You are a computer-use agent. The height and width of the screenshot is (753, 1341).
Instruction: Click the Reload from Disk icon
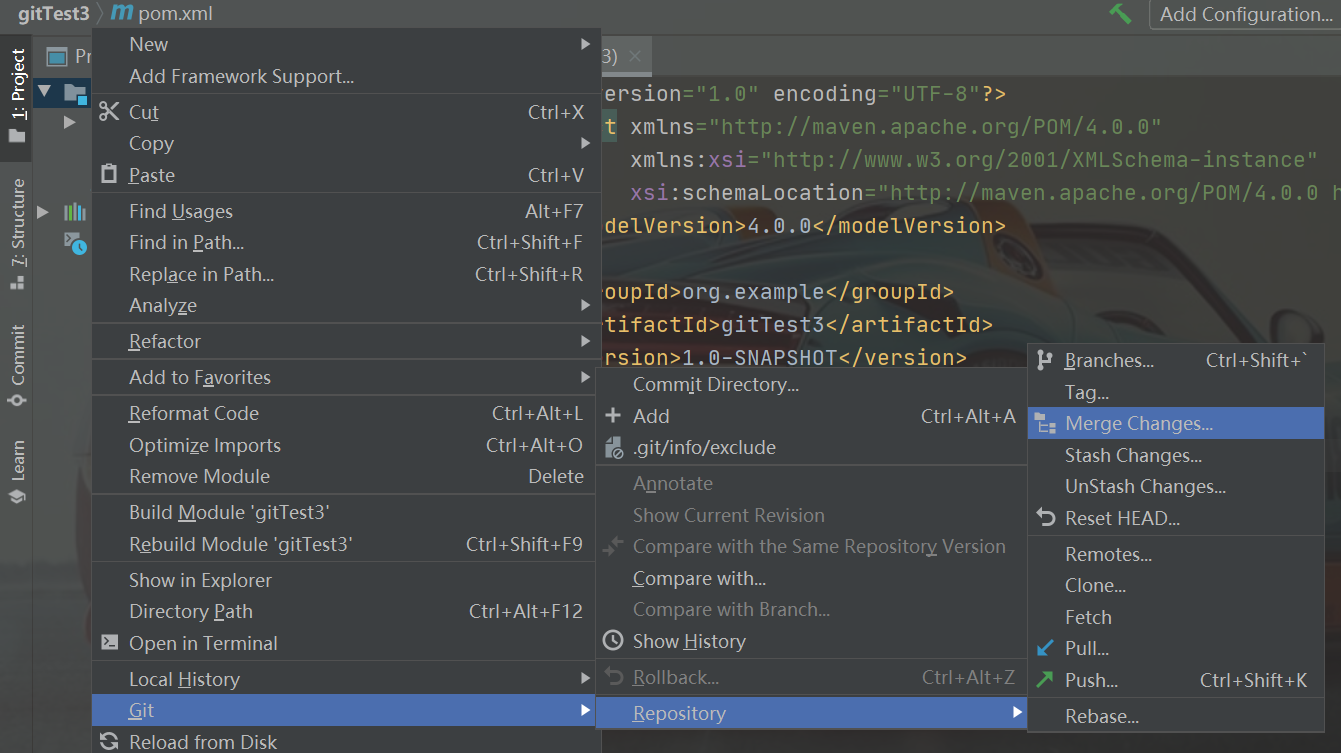point(109,742)
